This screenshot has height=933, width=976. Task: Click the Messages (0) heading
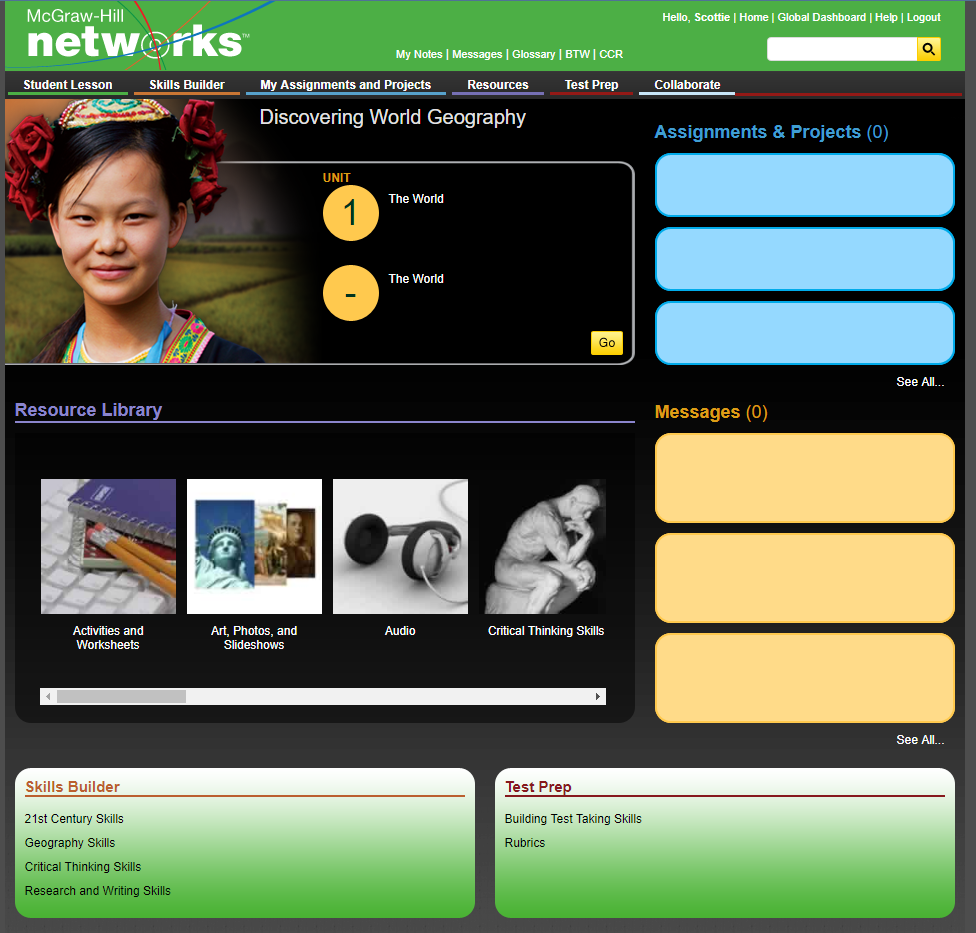coord(711,412)
